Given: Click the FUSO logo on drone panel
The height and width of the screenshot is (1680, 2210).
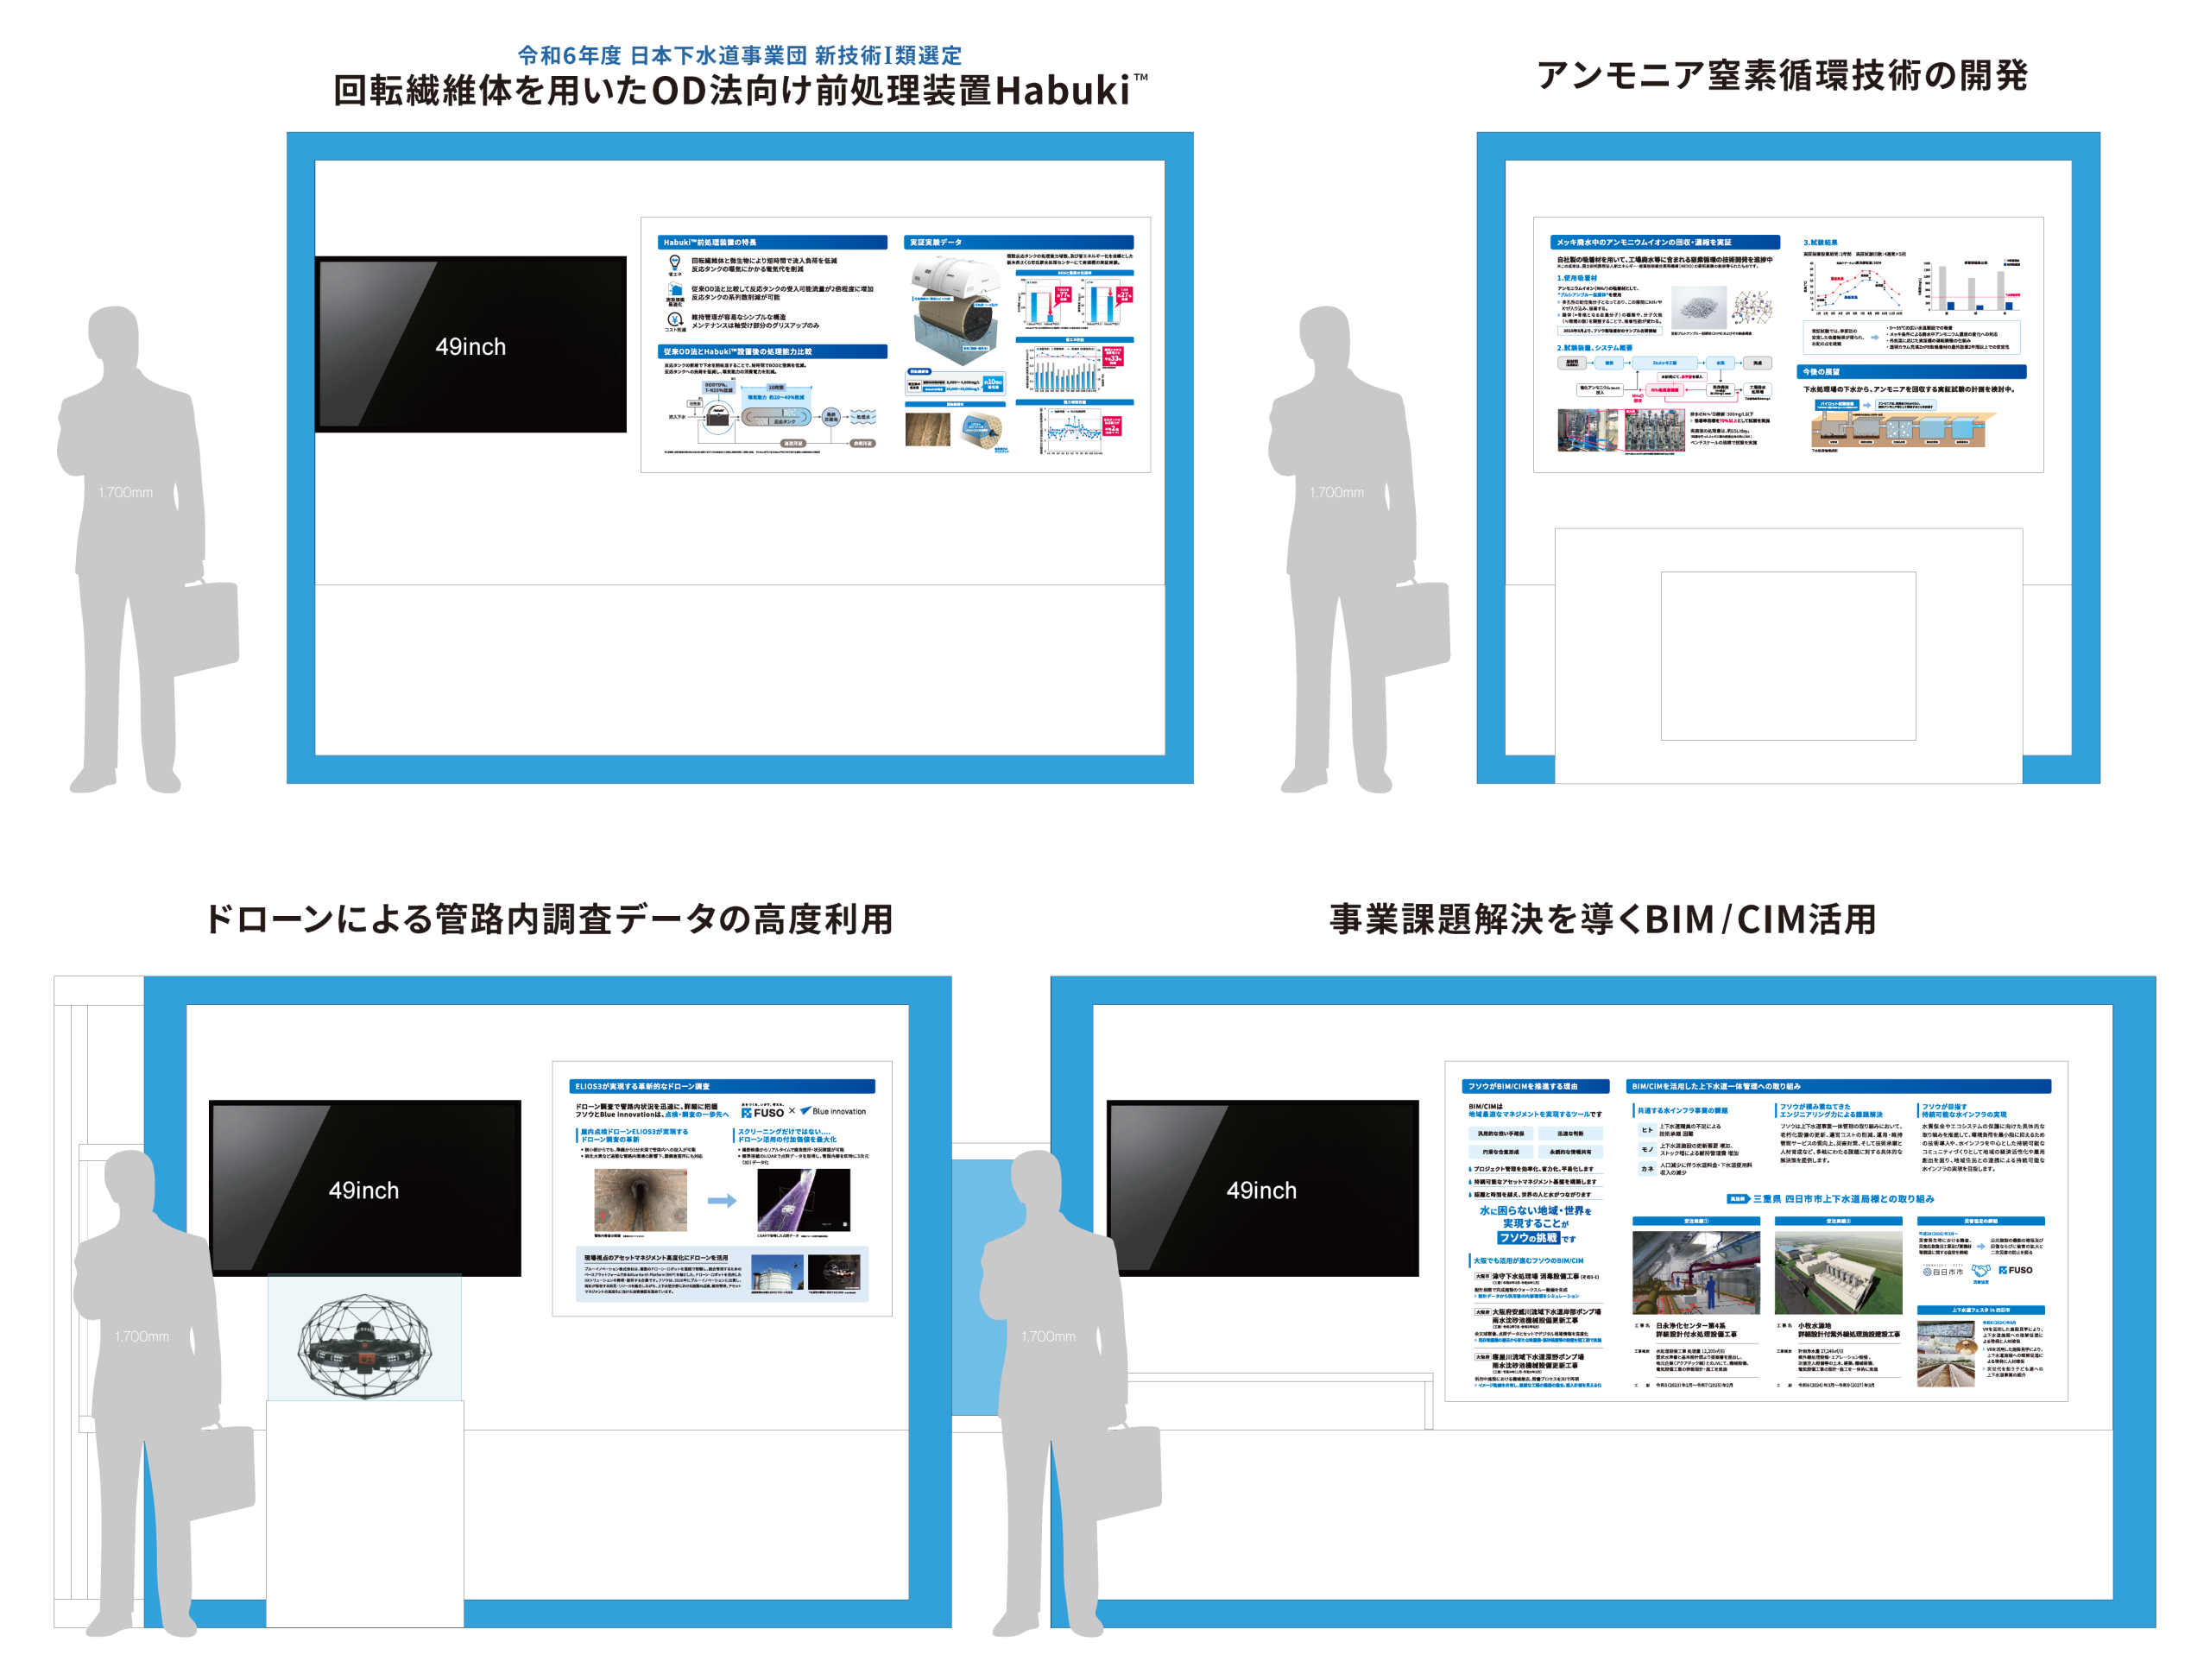Looking at the screenshot, I should click(x=763, y=1112).
